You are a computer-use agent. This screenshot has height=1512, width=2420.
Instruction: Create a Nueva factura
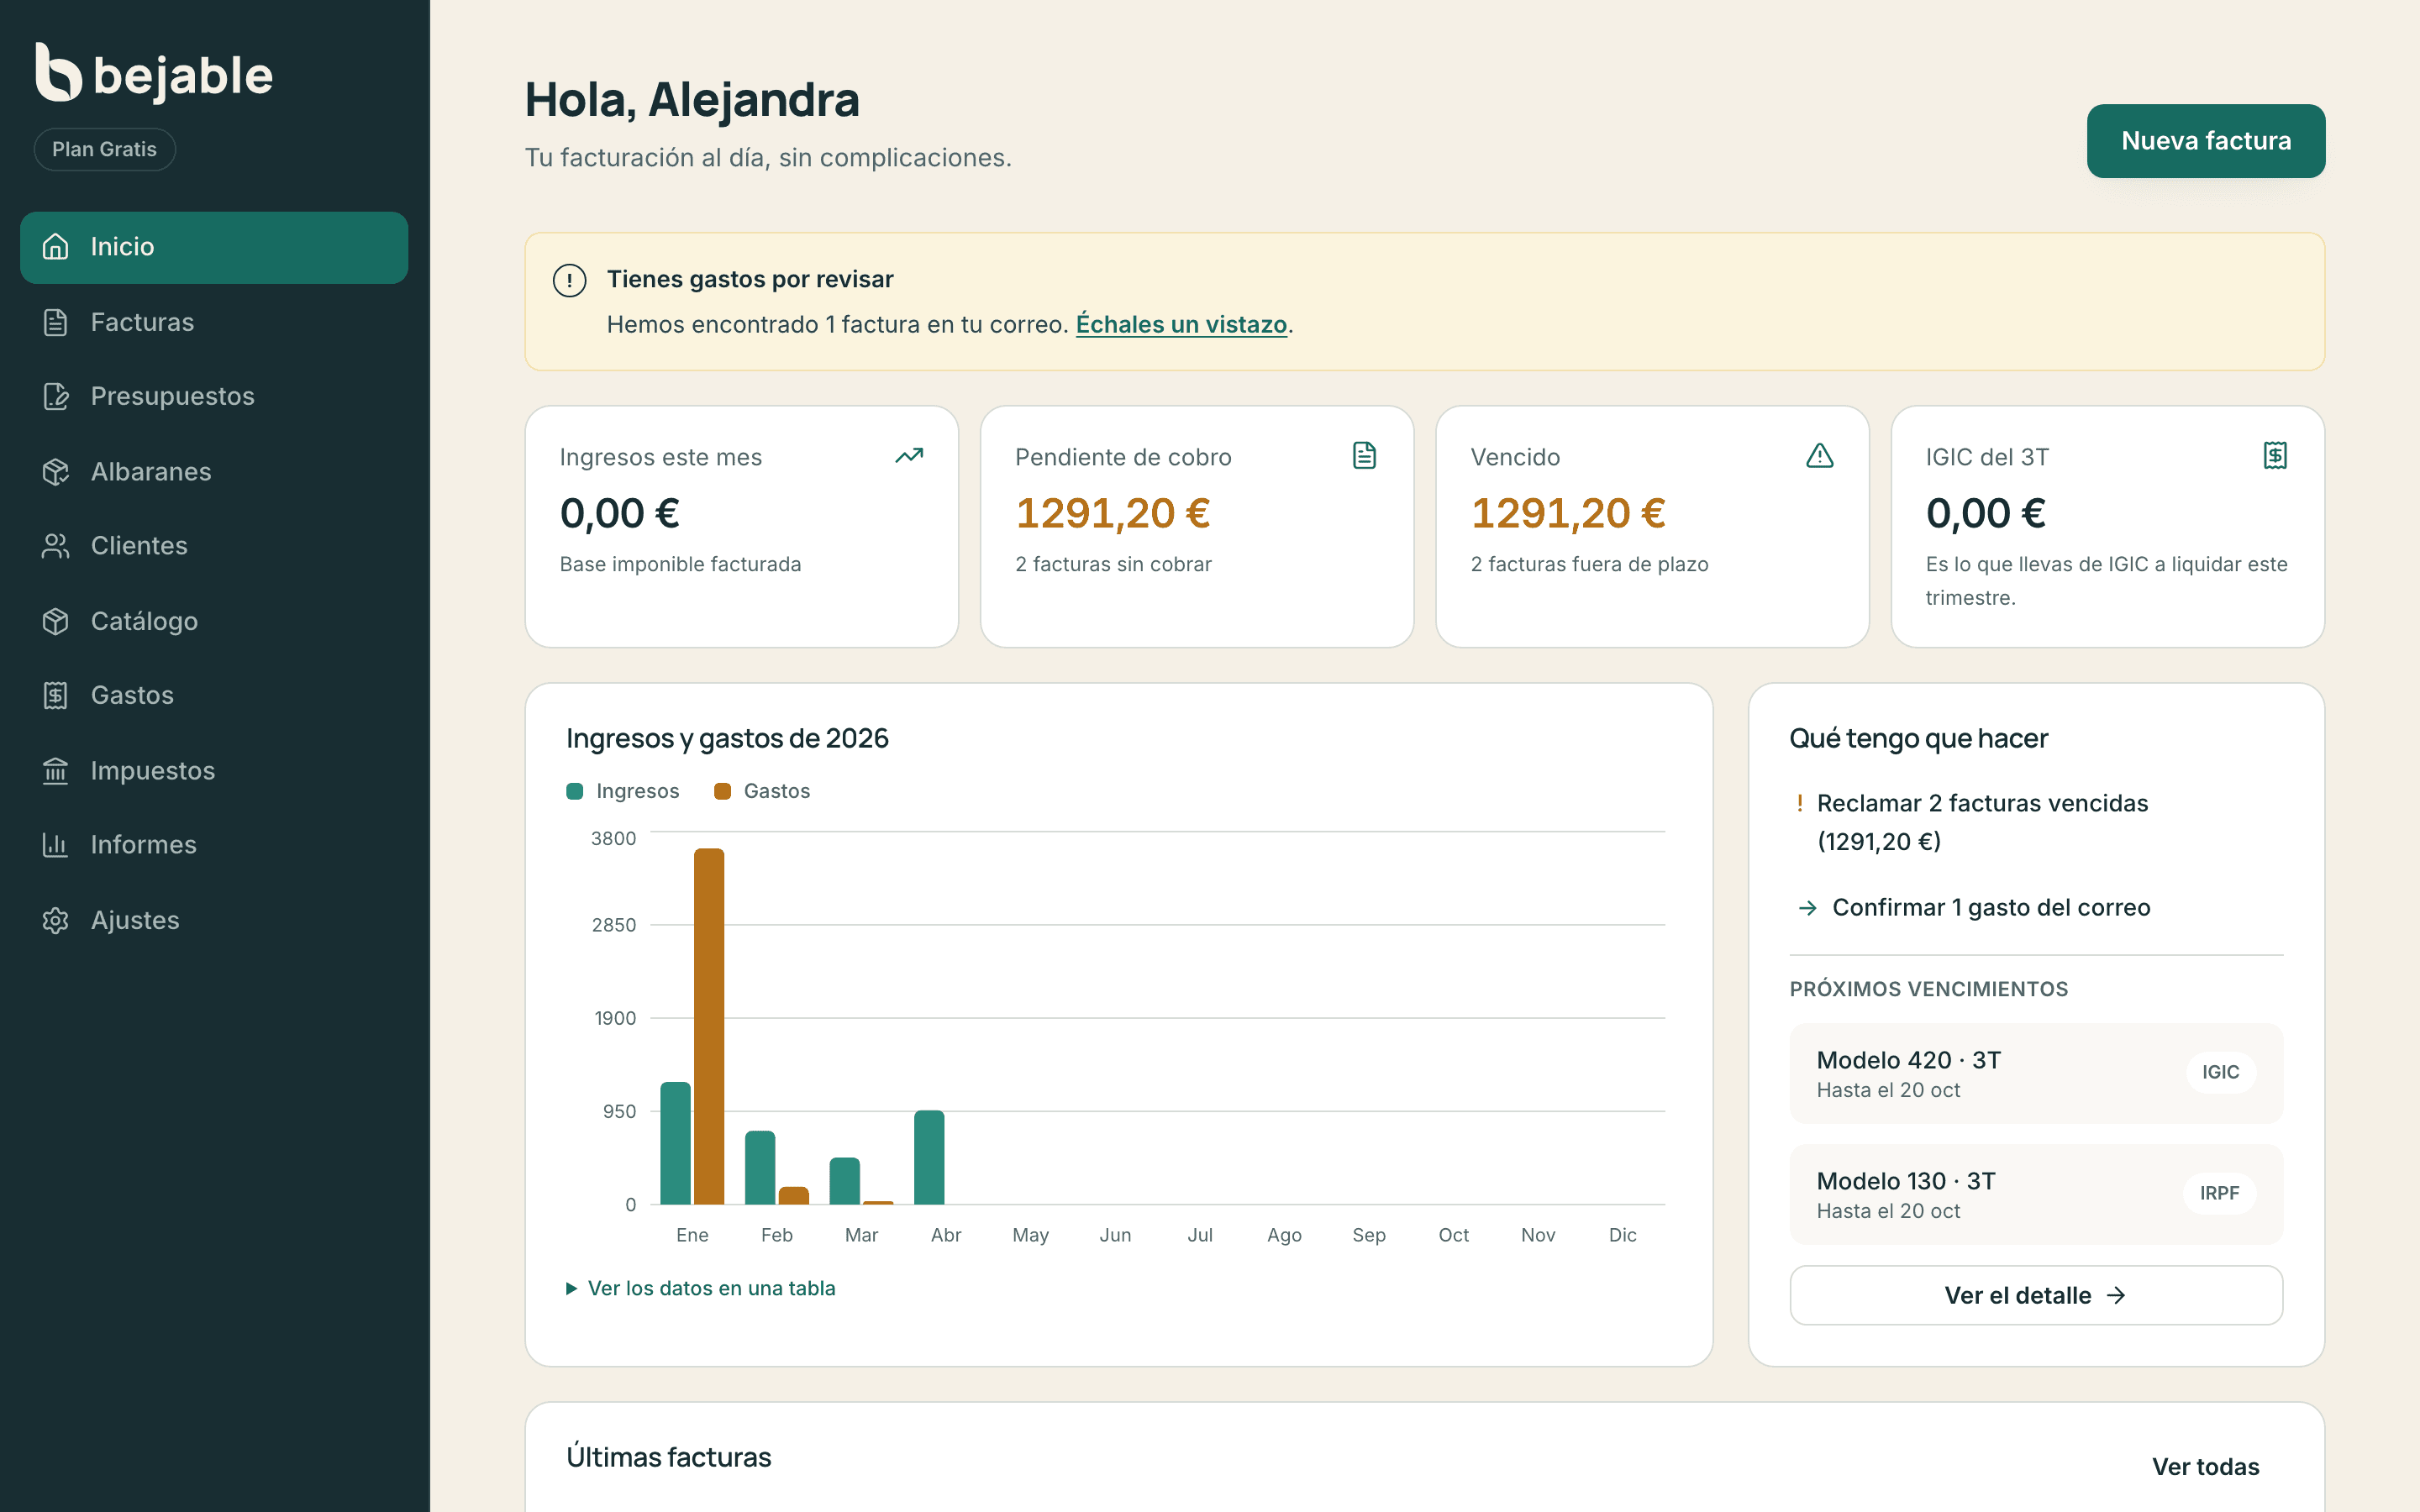(x=2206, y=141)
